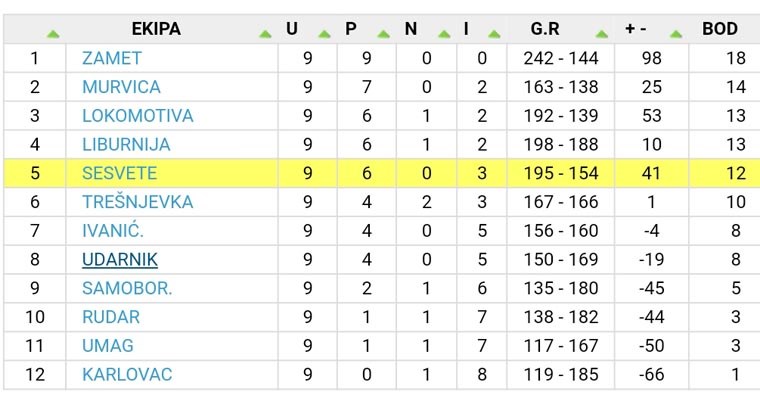Open the LOKOMOTIVA team page
Viewport: 760px width, 398px height.
tap(138, 116)
